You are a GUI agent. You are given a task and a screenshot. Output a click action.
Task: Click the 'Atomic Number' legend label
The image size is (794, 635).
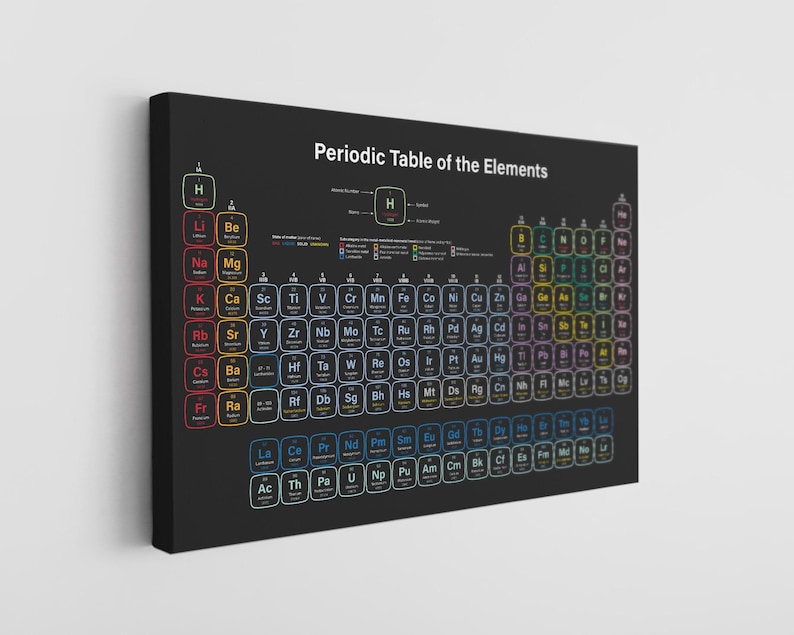point(346,191)
